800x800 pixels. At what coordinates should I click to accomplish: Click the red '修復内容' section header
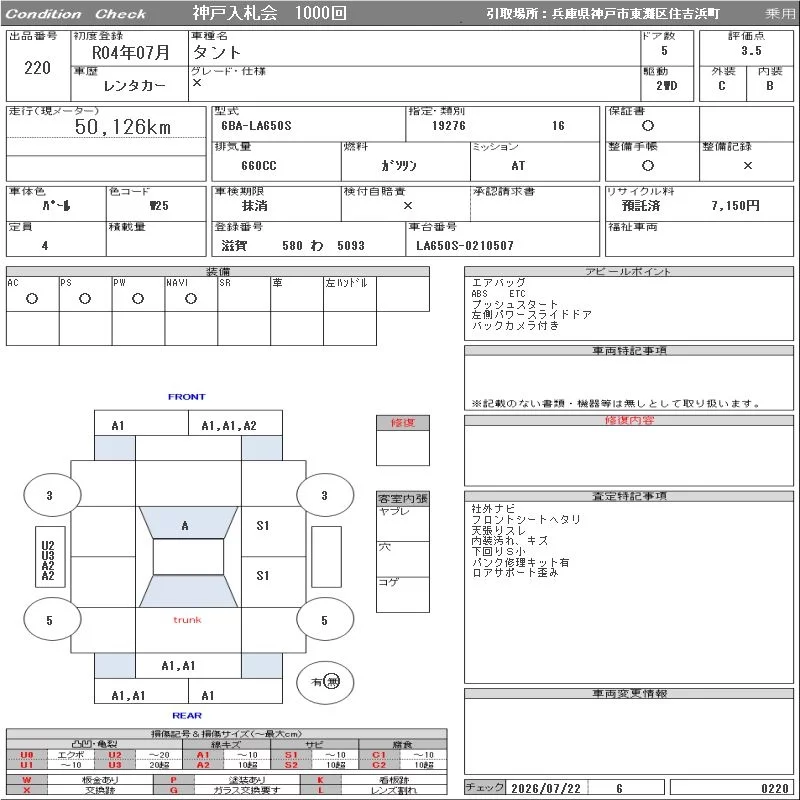629,420
